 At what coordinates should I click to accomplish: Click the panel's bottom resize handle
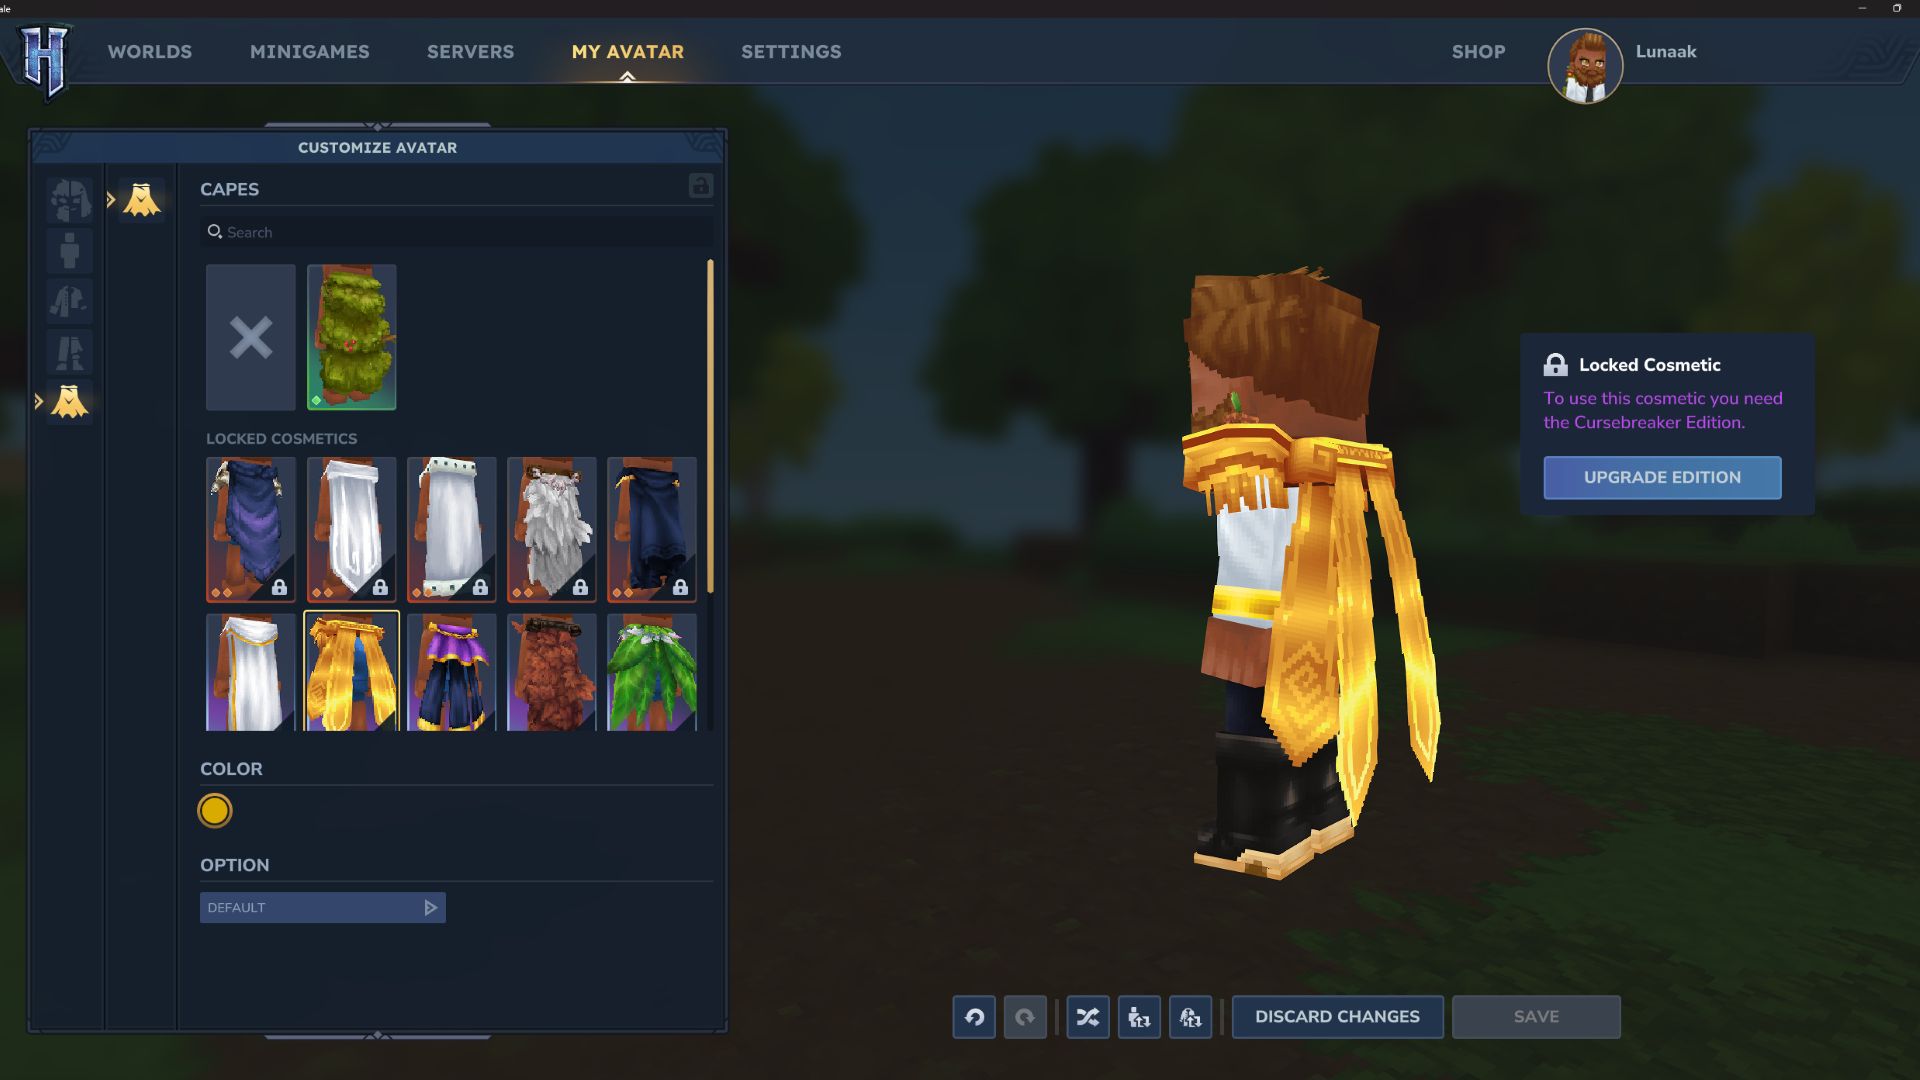coord(377,1035)
